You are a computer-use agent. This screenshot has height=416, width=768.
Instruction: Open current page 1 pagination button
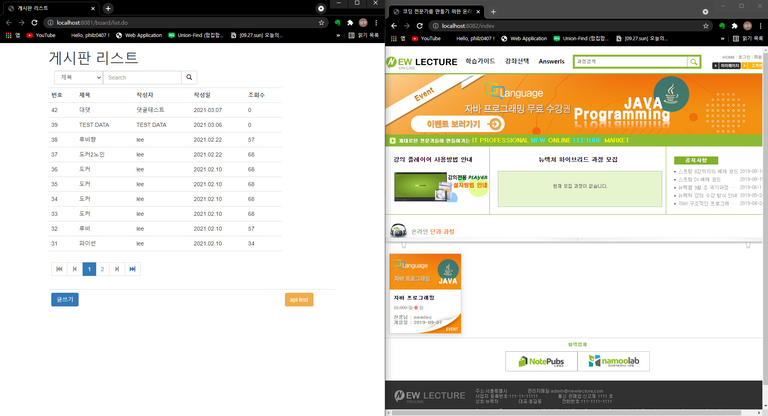coord(89,269)
